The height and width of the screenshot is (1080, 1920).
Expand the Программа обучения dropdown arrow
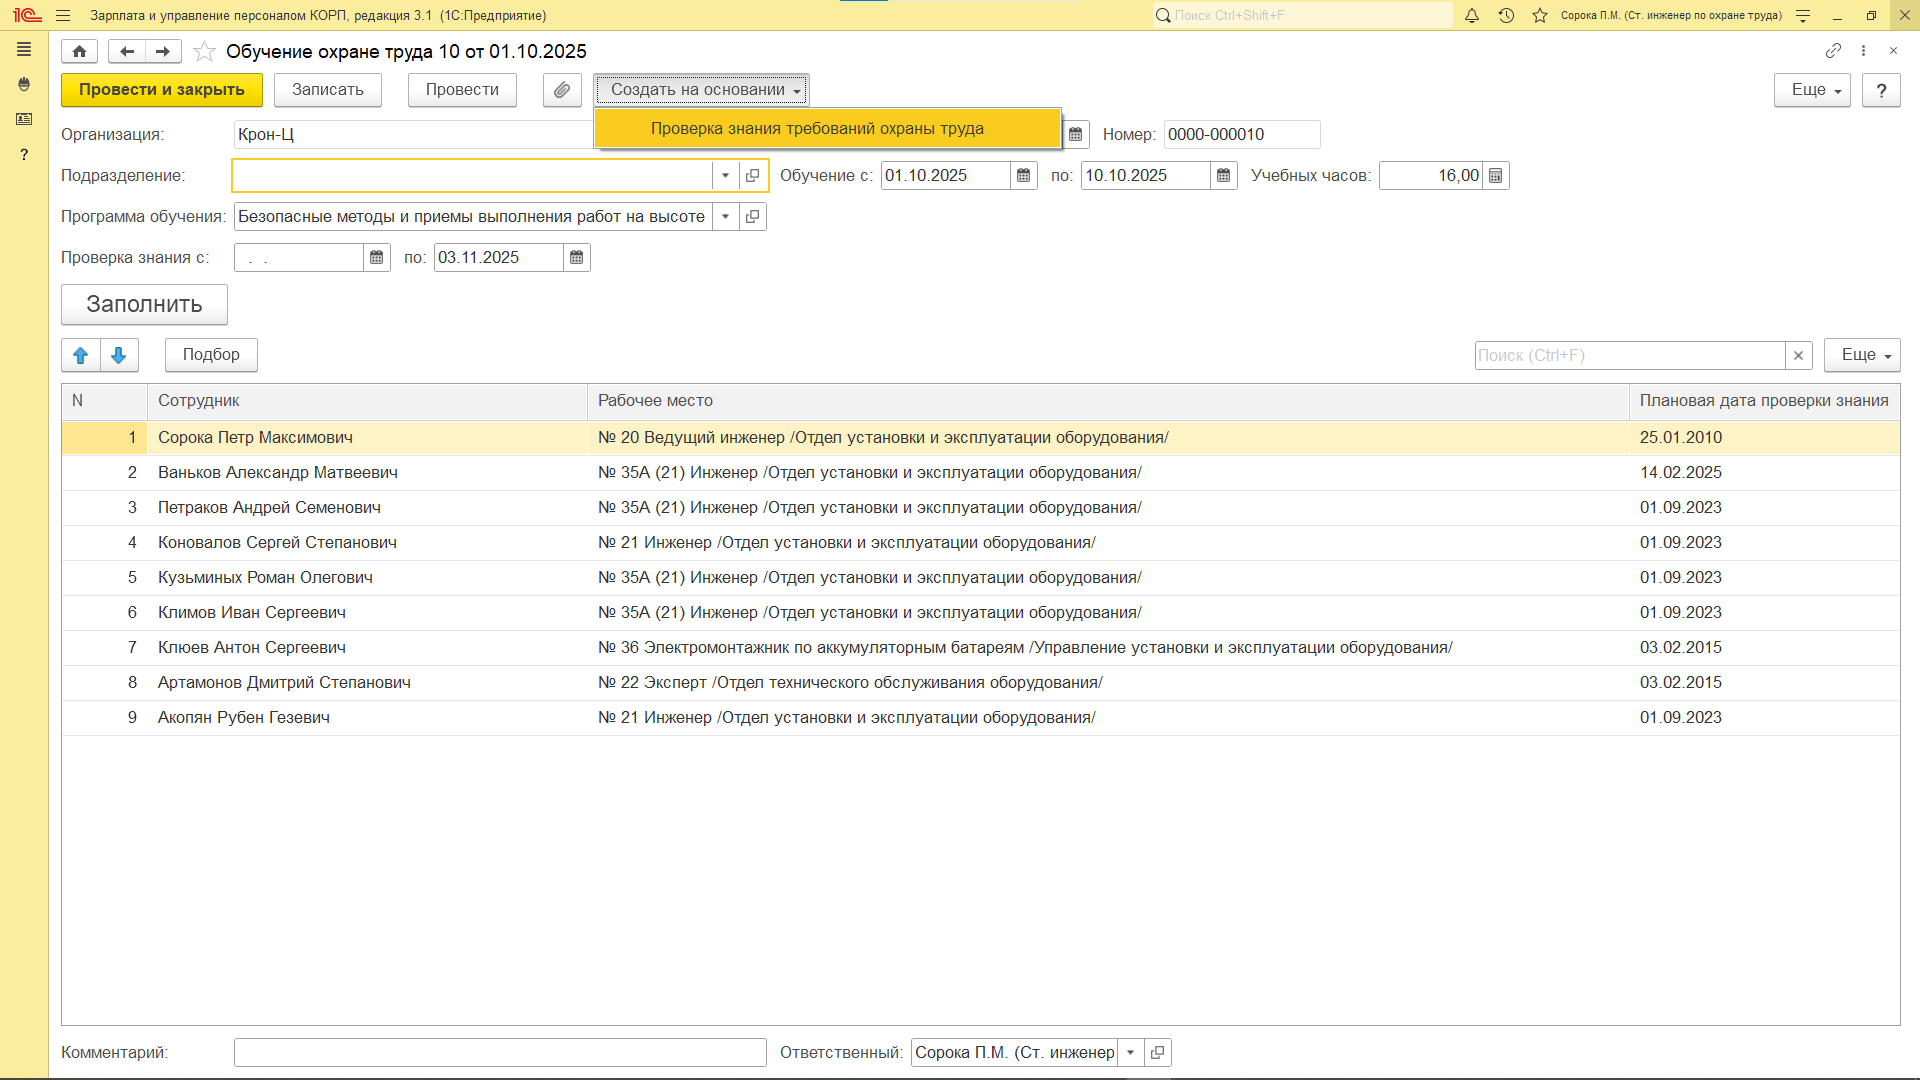point(725,217)
